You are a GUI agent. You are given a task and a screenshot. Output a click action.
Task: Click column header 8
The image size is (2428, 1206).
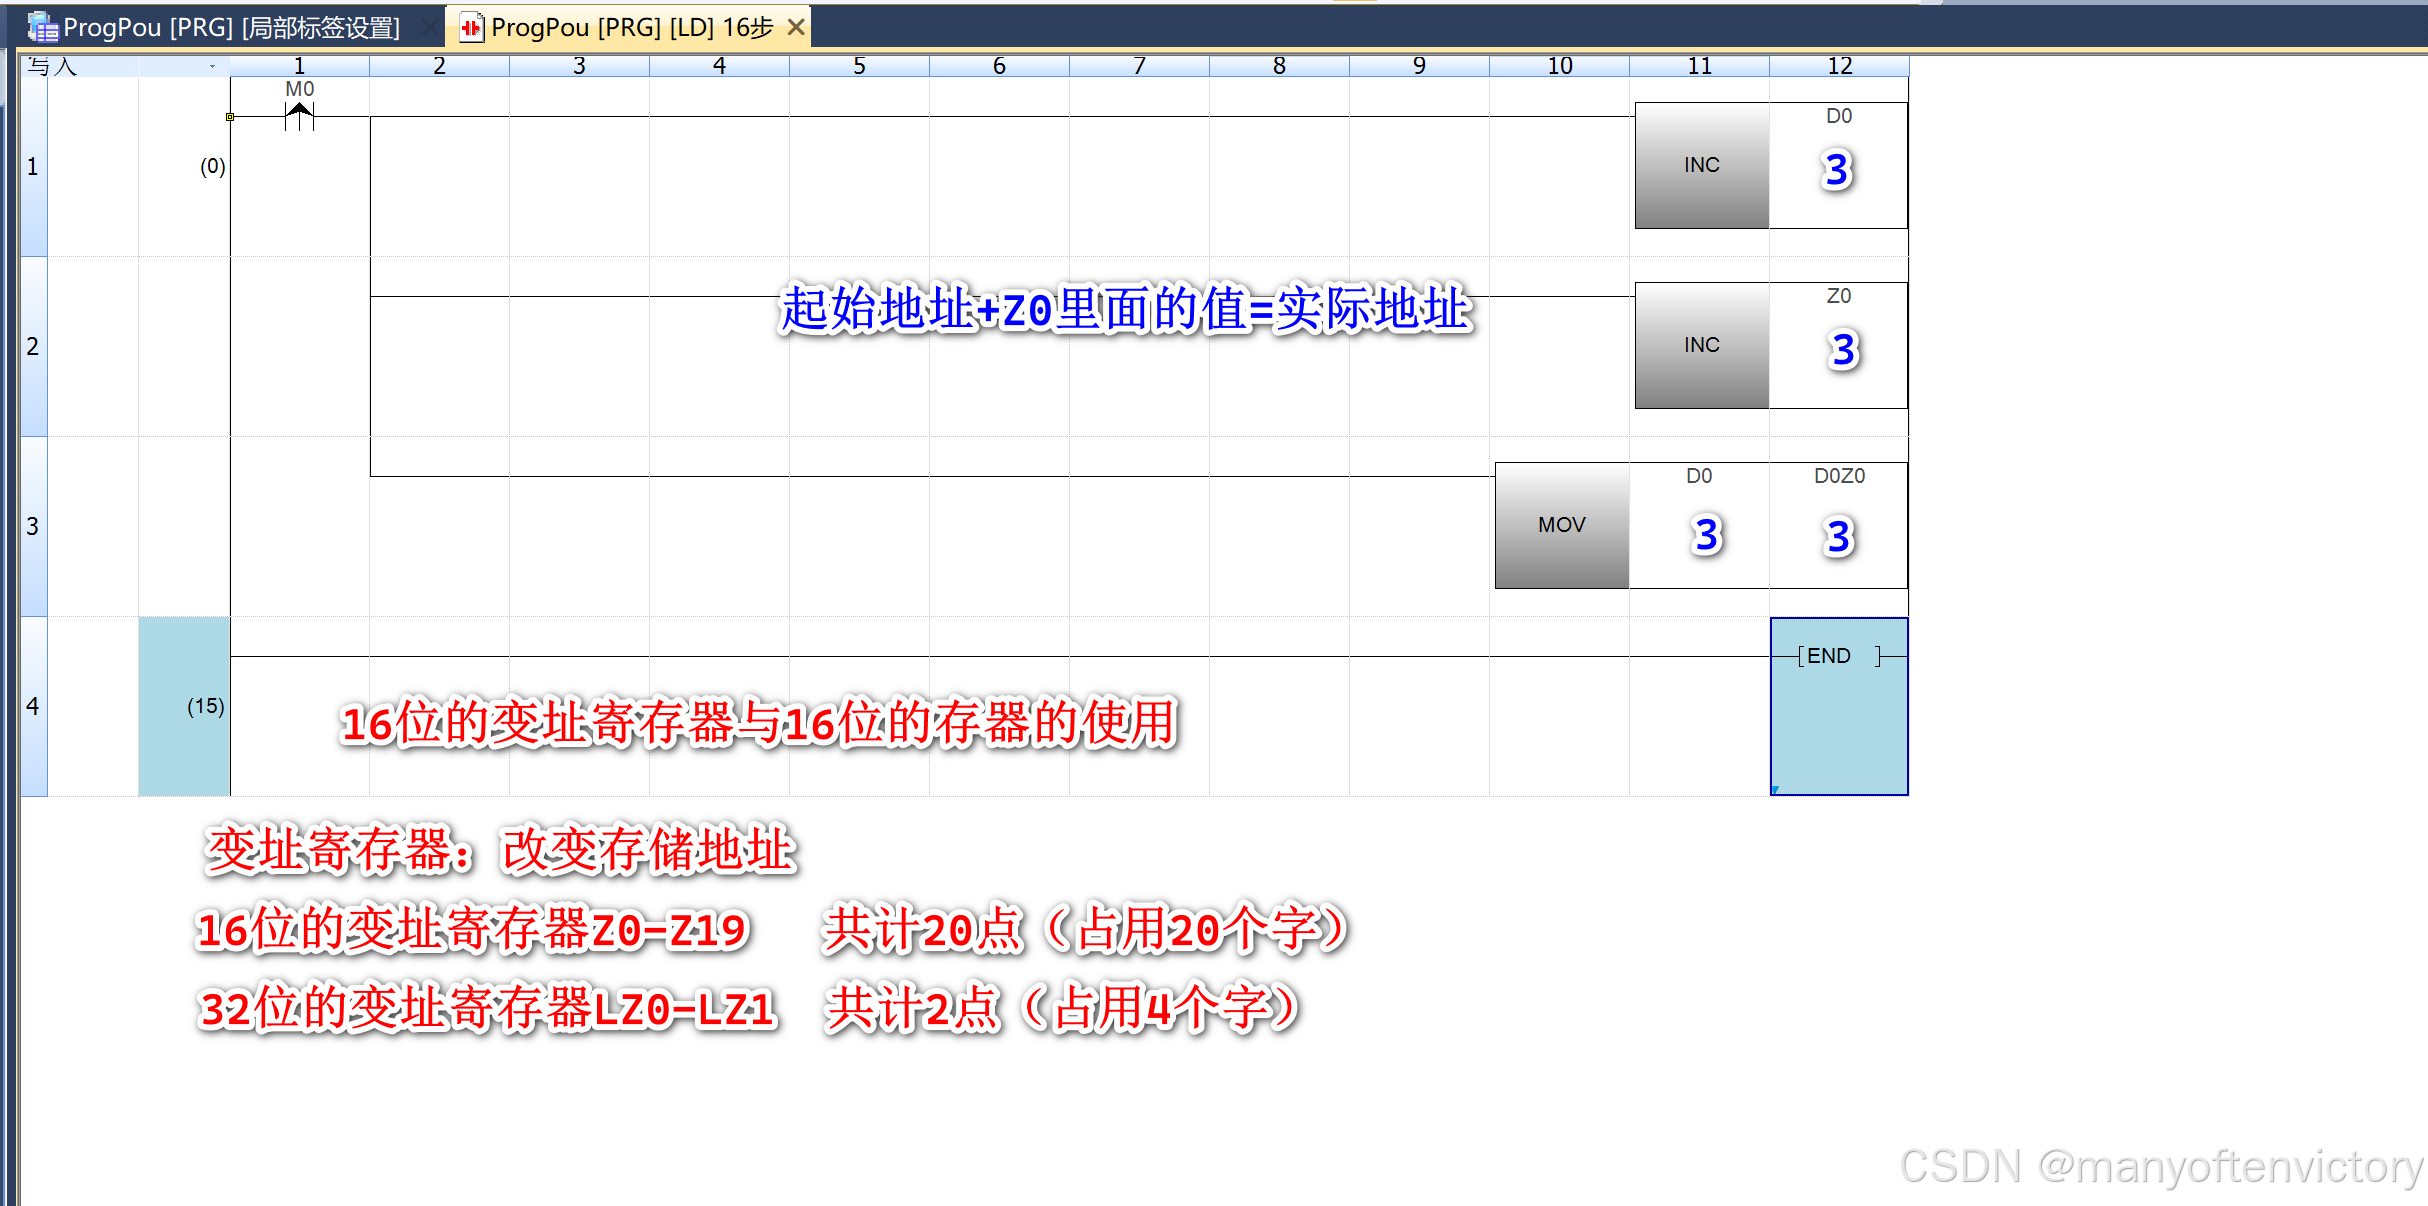click(x=1279, y=66)
